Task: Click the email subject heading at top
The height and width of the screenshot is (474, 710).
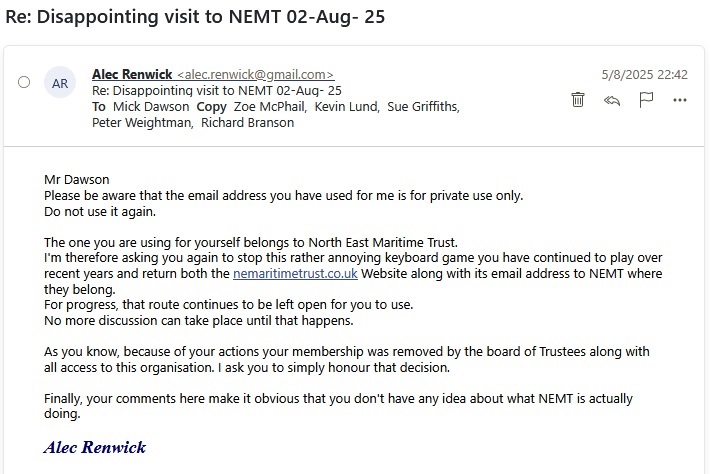Action: tap(197, 17)
